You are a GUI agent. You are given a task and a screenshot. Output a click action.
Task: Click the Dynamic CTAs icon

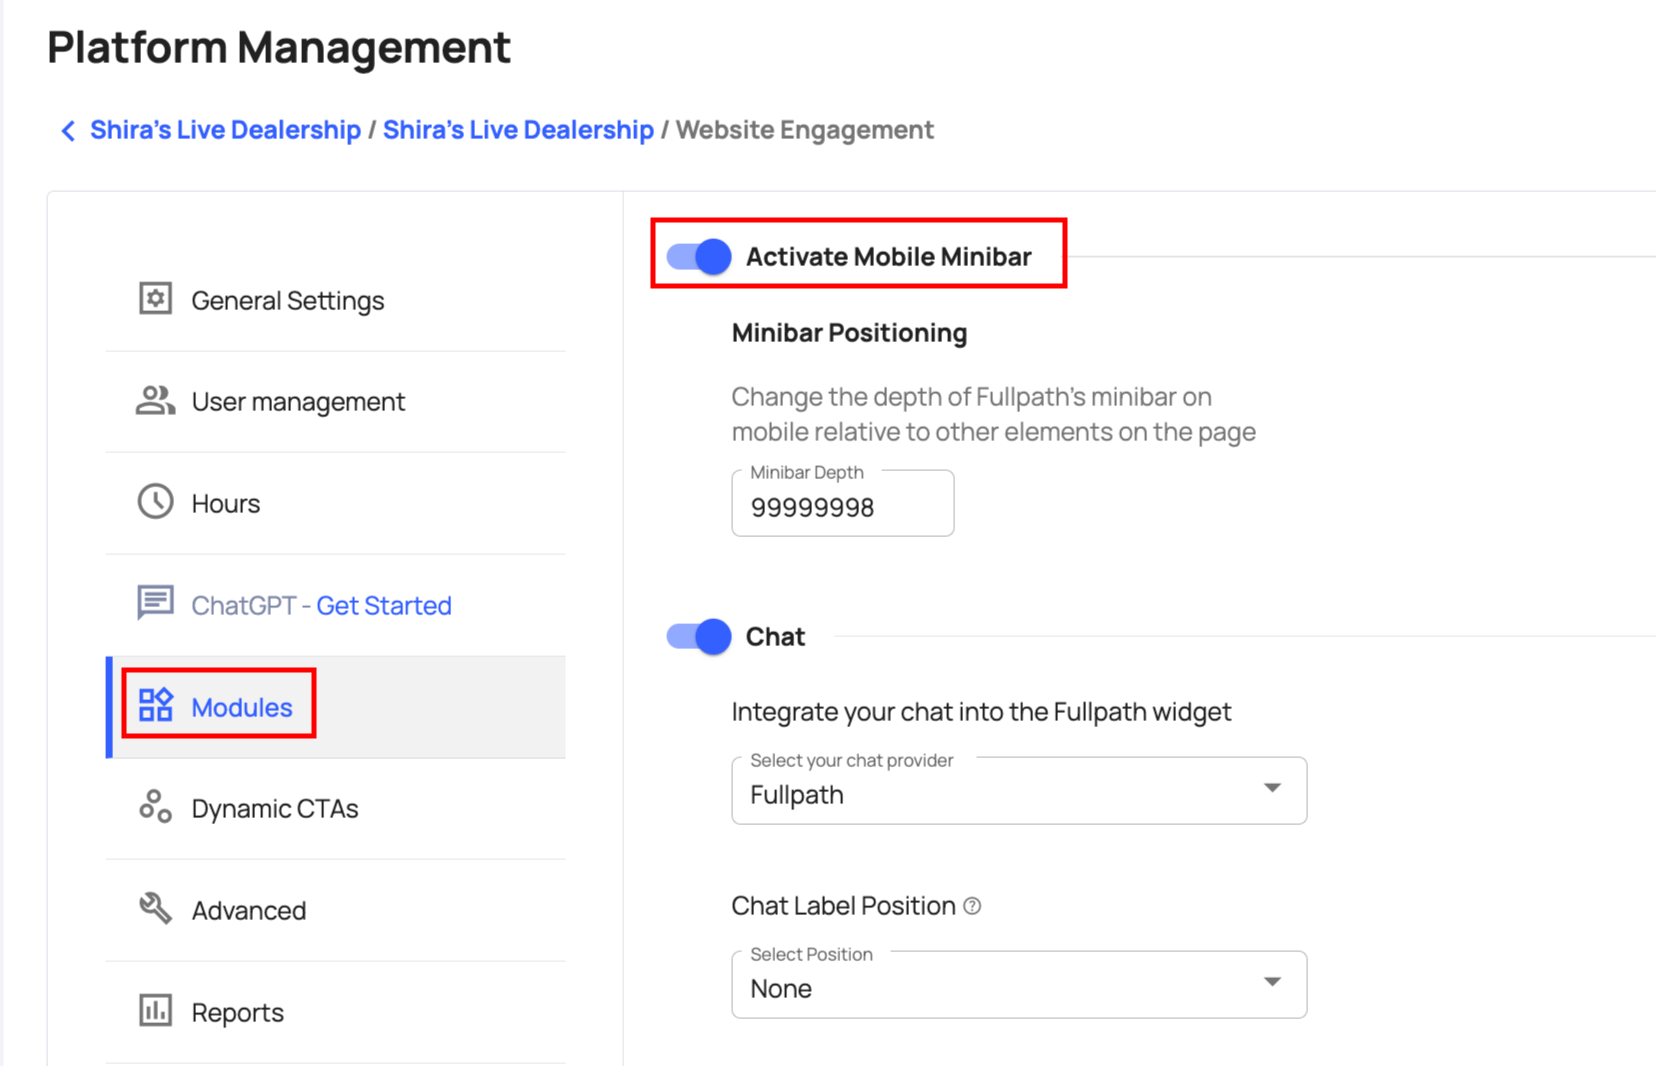[x=155, y=806]
